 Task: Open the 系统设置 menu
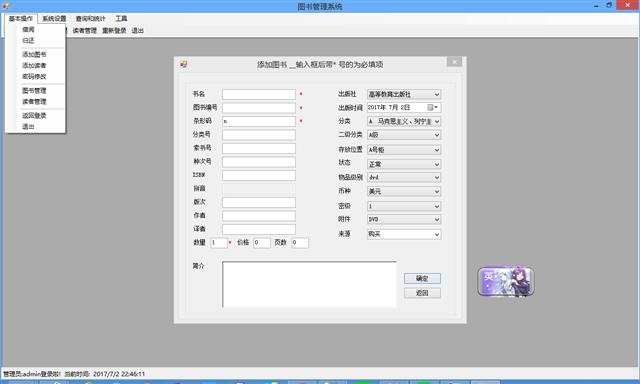[x=54, y=19]
